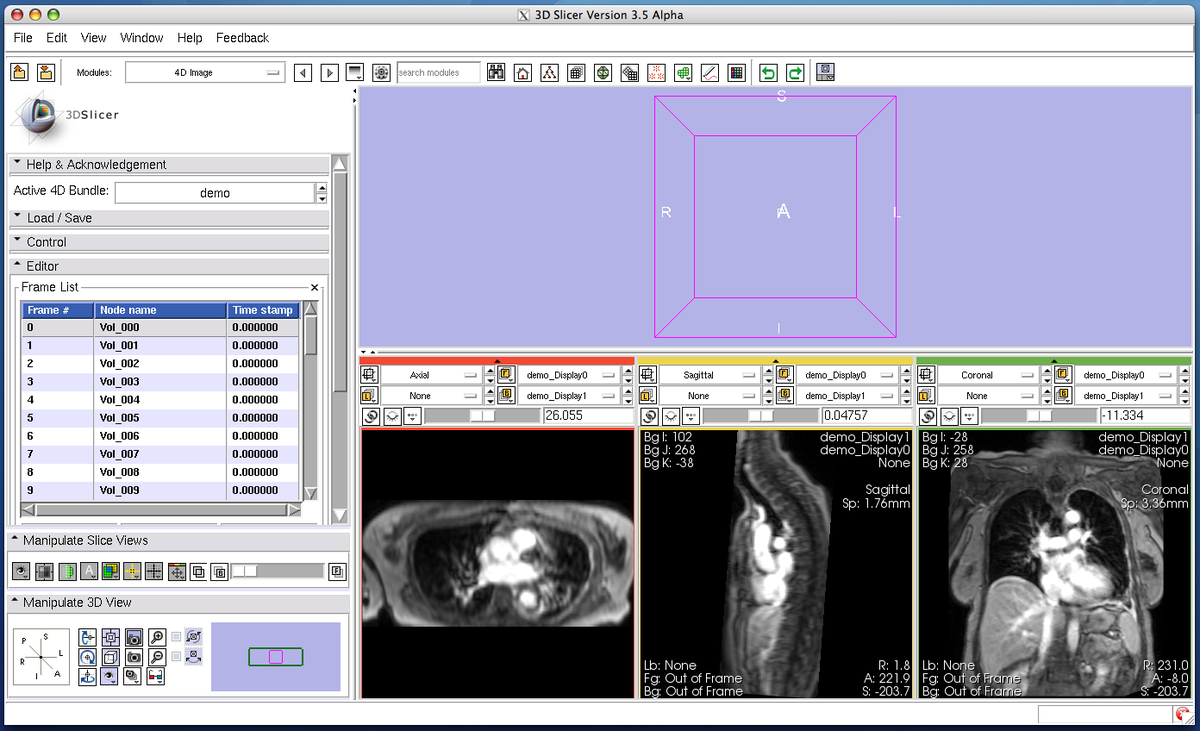This screenshot has width=1200, height=731.
Task: Click the Redo arrow icon in the toolbar
Action: [794, 72]
